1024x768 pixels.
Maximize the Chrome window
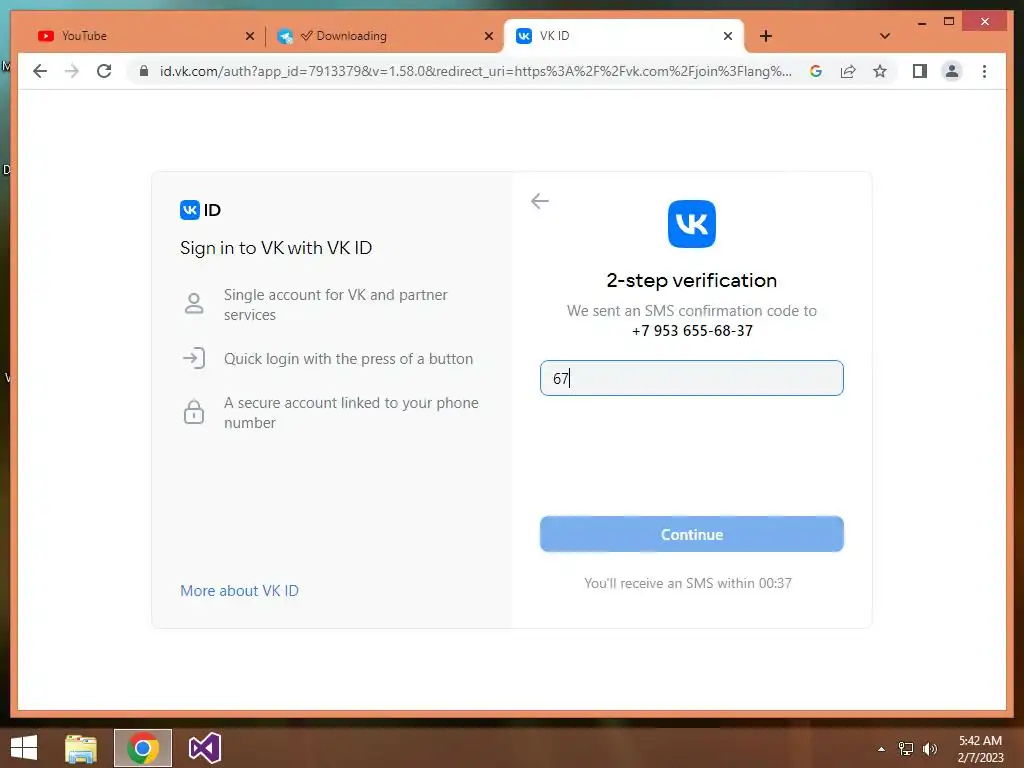point(950,22)
